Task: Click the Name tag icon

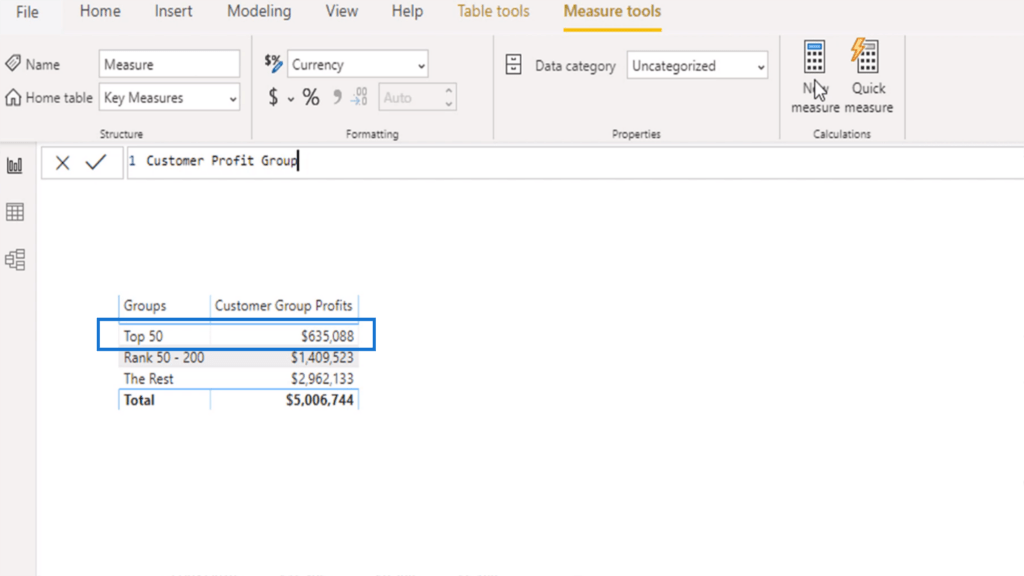Action: pyautogui.click(x=12, y=63)
